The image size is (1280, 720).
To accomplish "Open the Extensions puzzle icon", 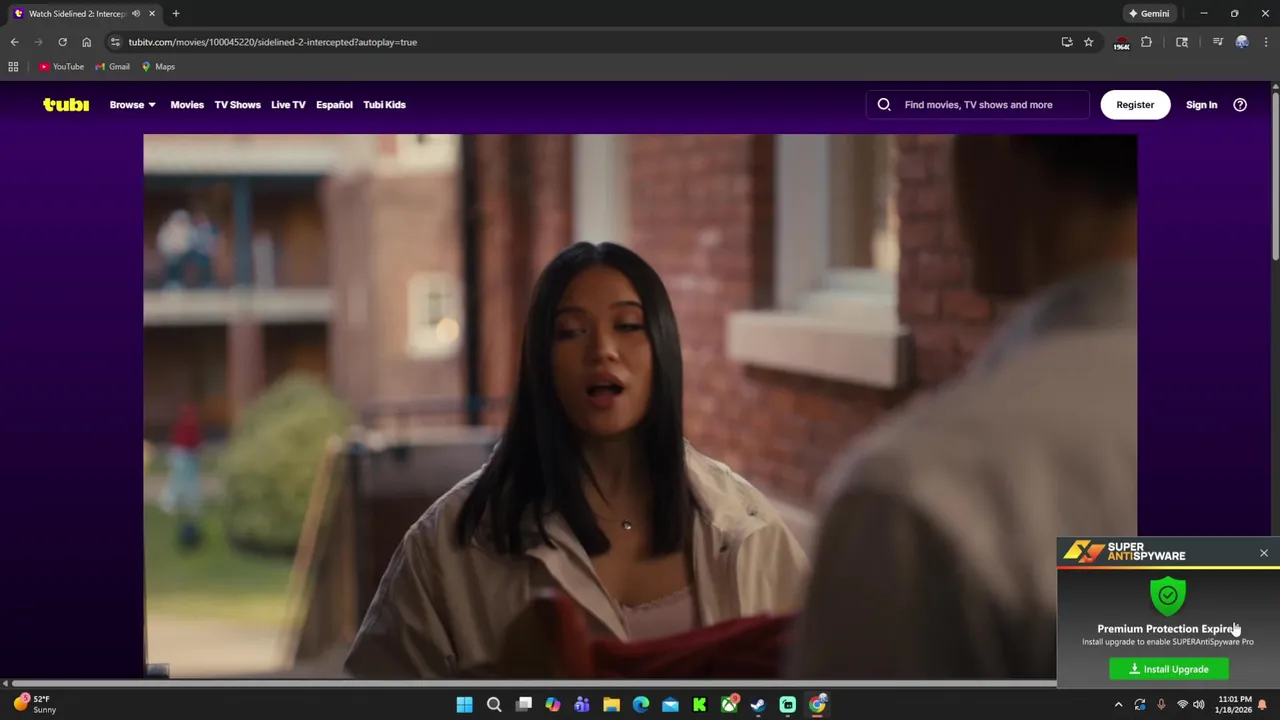I will (1146, 42).
